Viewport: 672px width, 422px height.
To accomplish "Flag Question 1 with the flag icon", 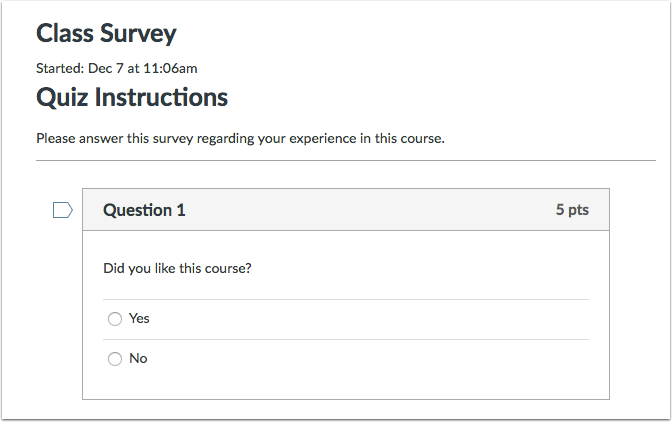I will pos(62,210).
